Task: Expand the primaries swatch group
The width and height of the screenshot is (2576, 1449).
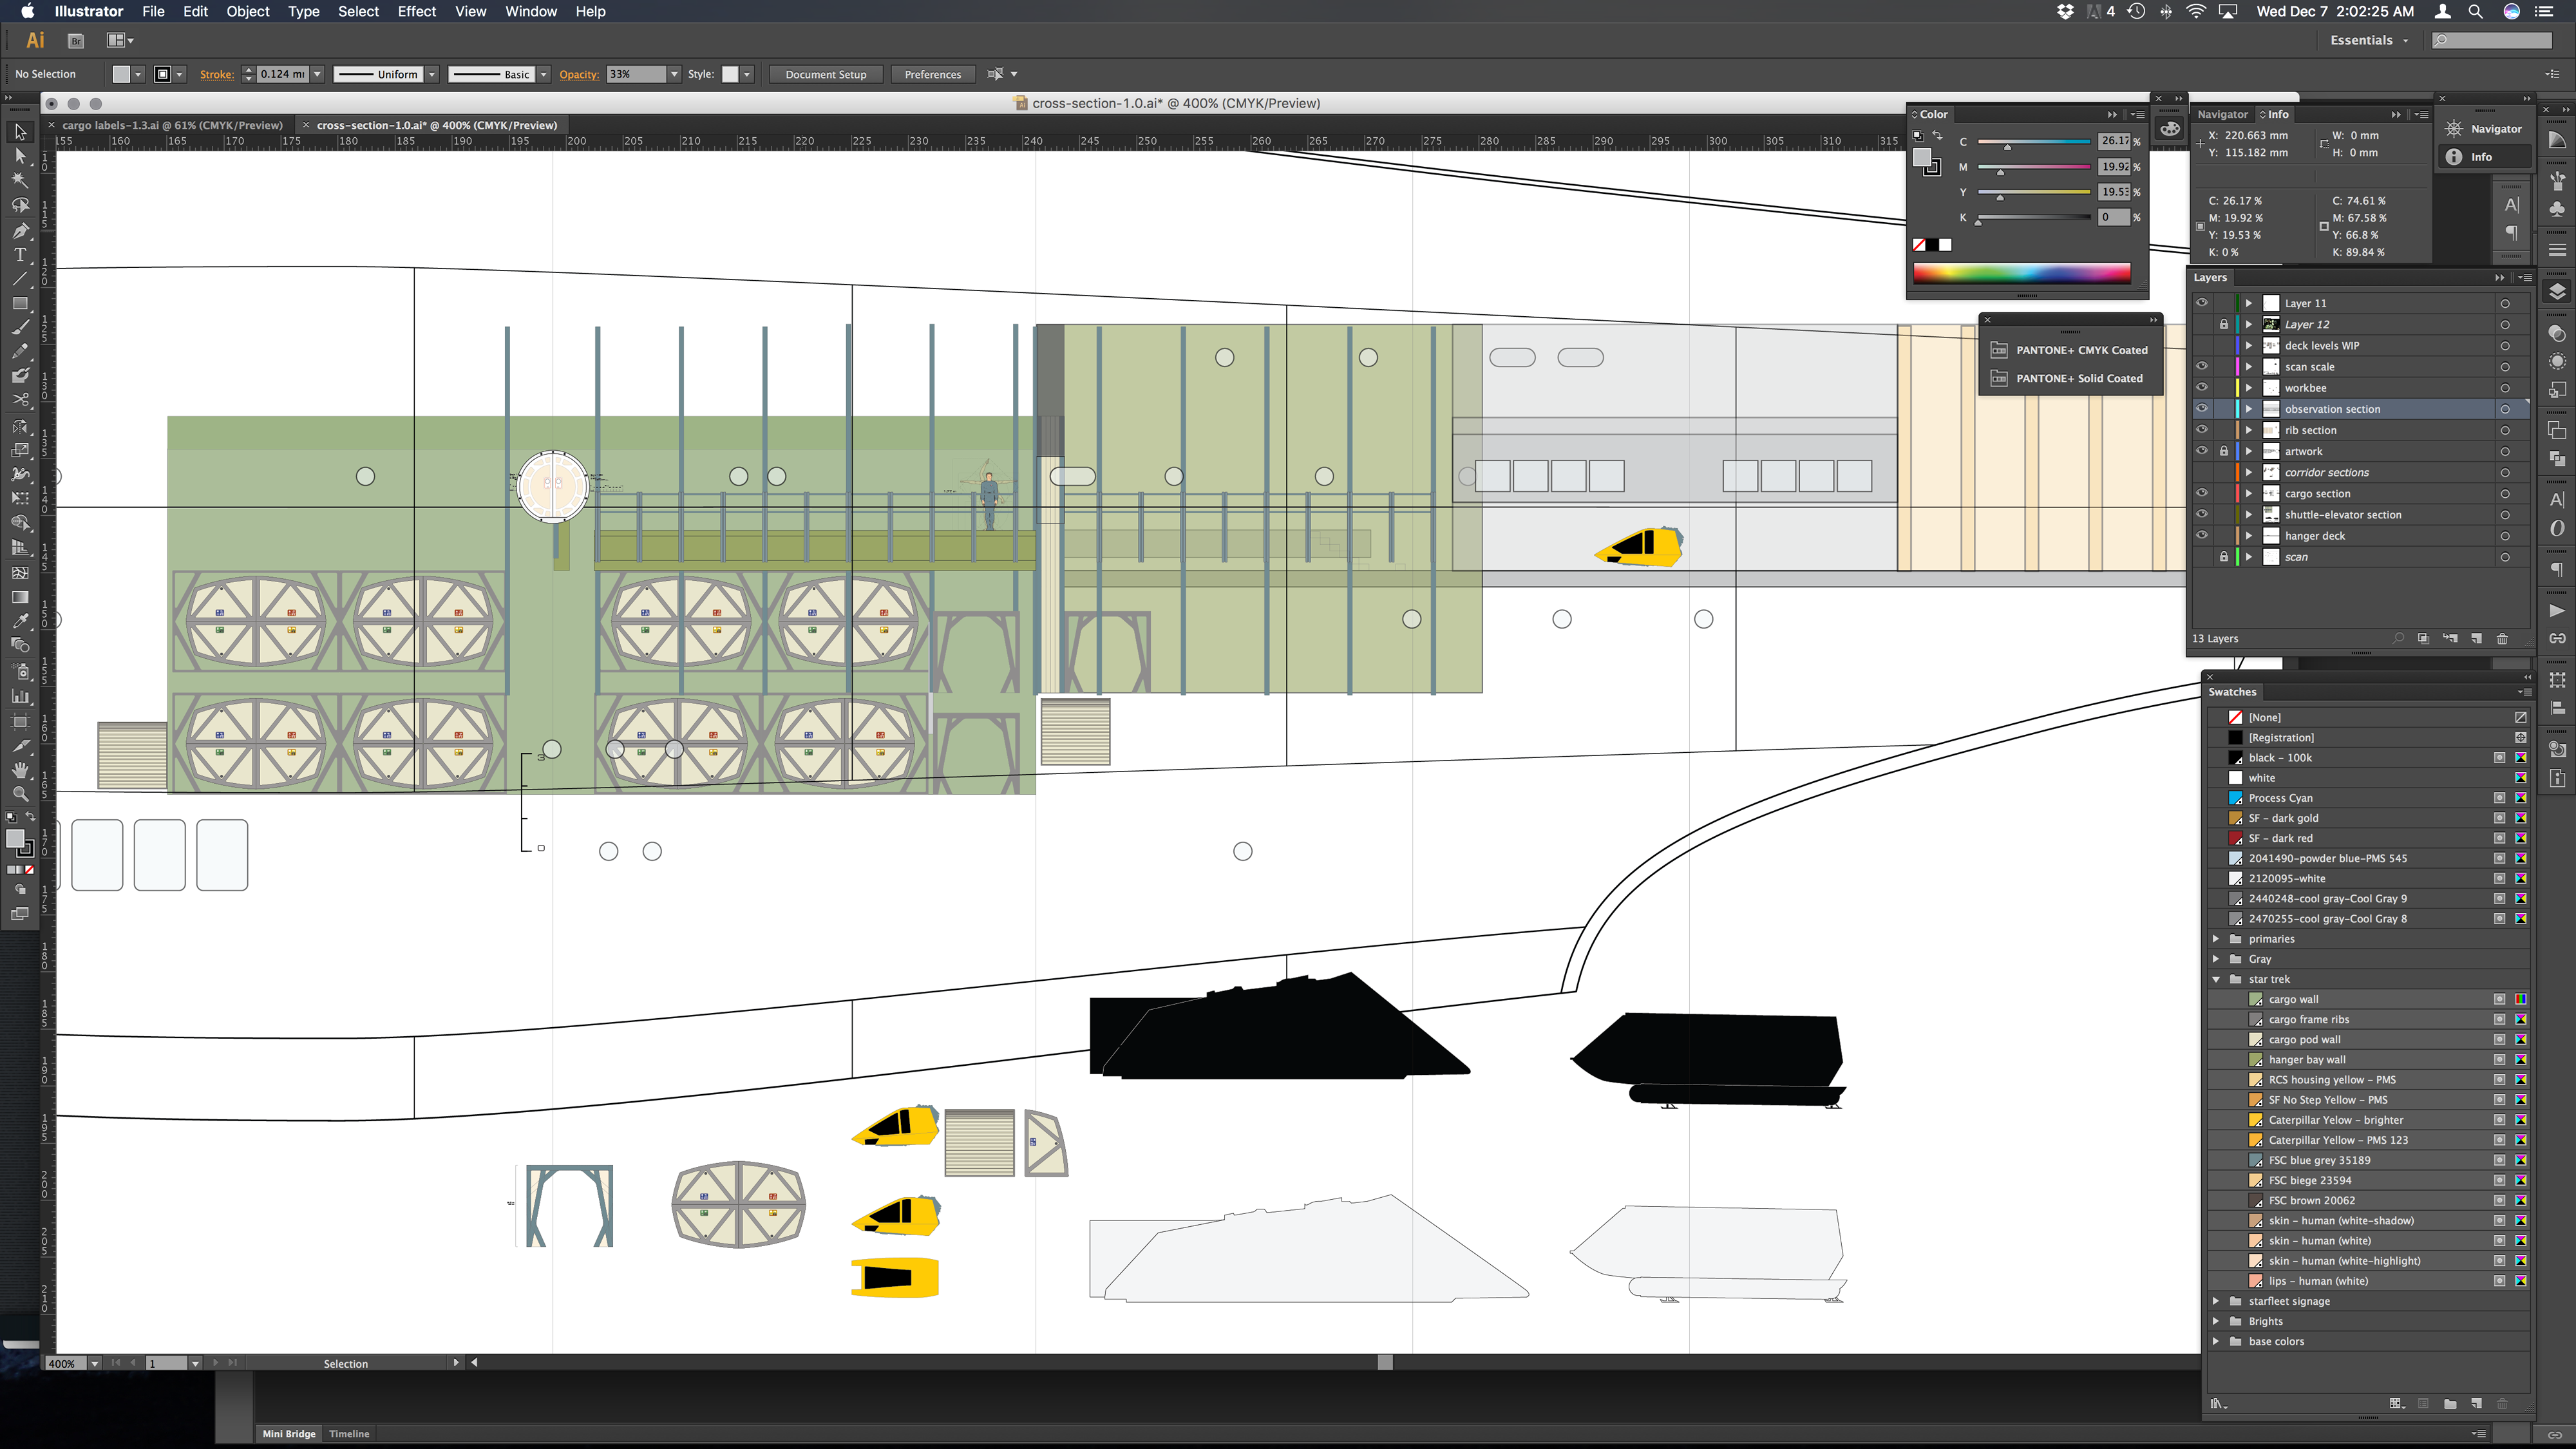Action: (2216, 939)
